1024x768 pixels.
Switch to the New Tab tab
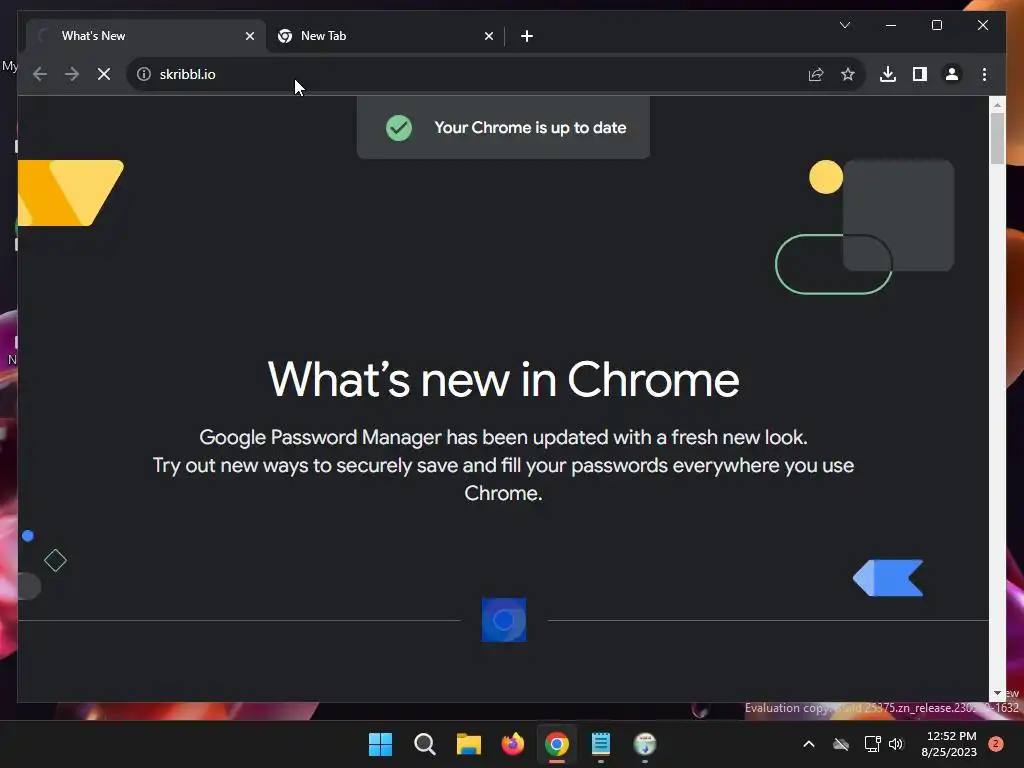(385, 36)
